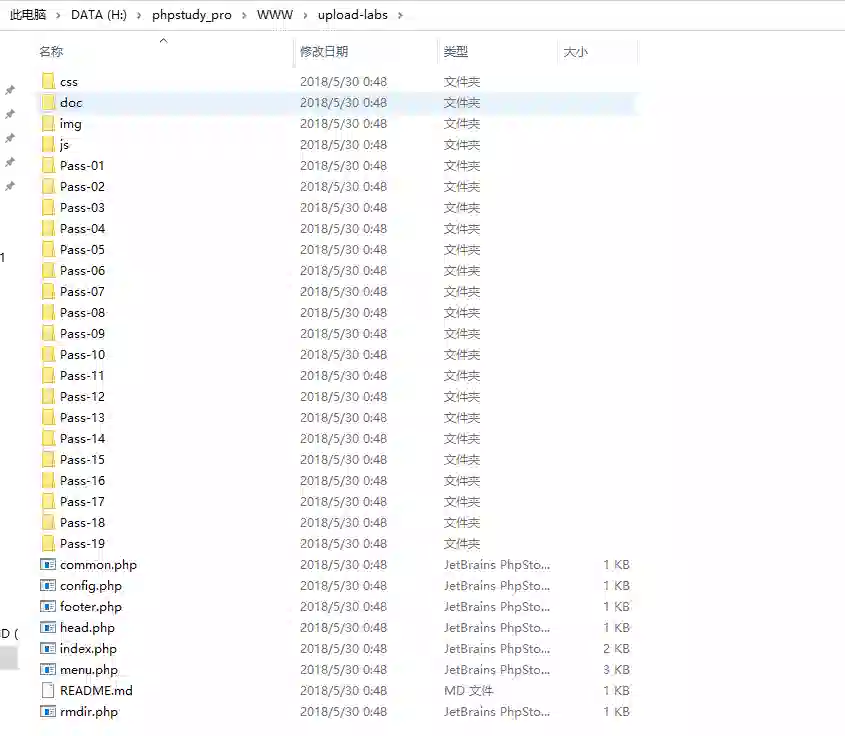Select the README.md file icon
This screenshot has width=845, height=736.
pyautogui.click(x=48, y=691)
